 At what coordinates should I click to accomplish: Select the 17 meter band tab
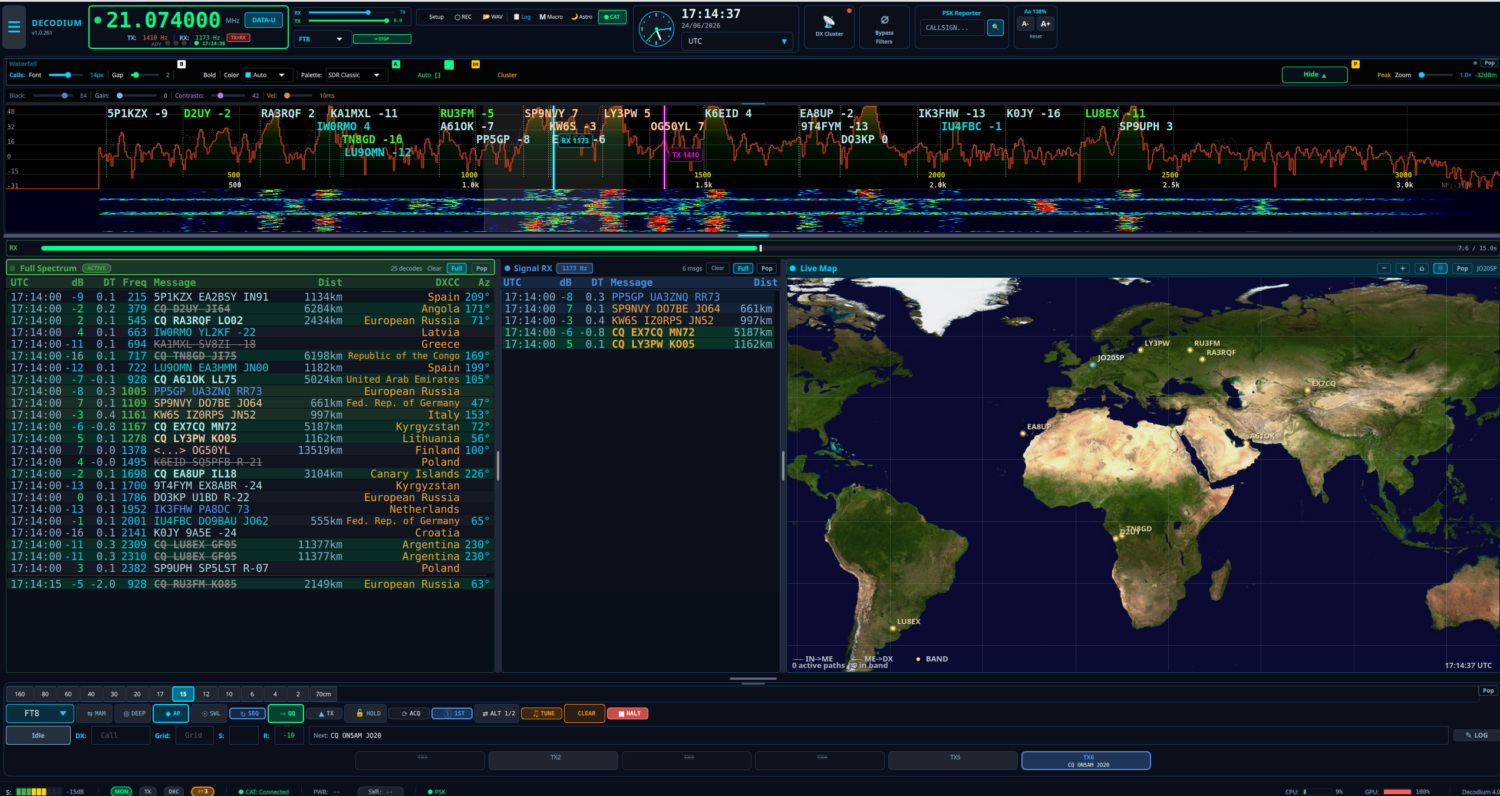click(x=160, y=693)
